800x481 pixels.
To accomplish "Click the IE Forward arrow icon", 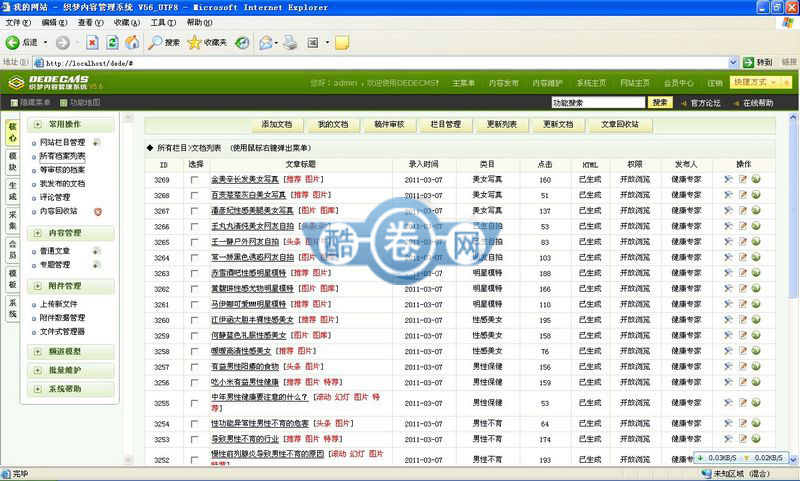I will pyautogui.click(x=63, y=43).
